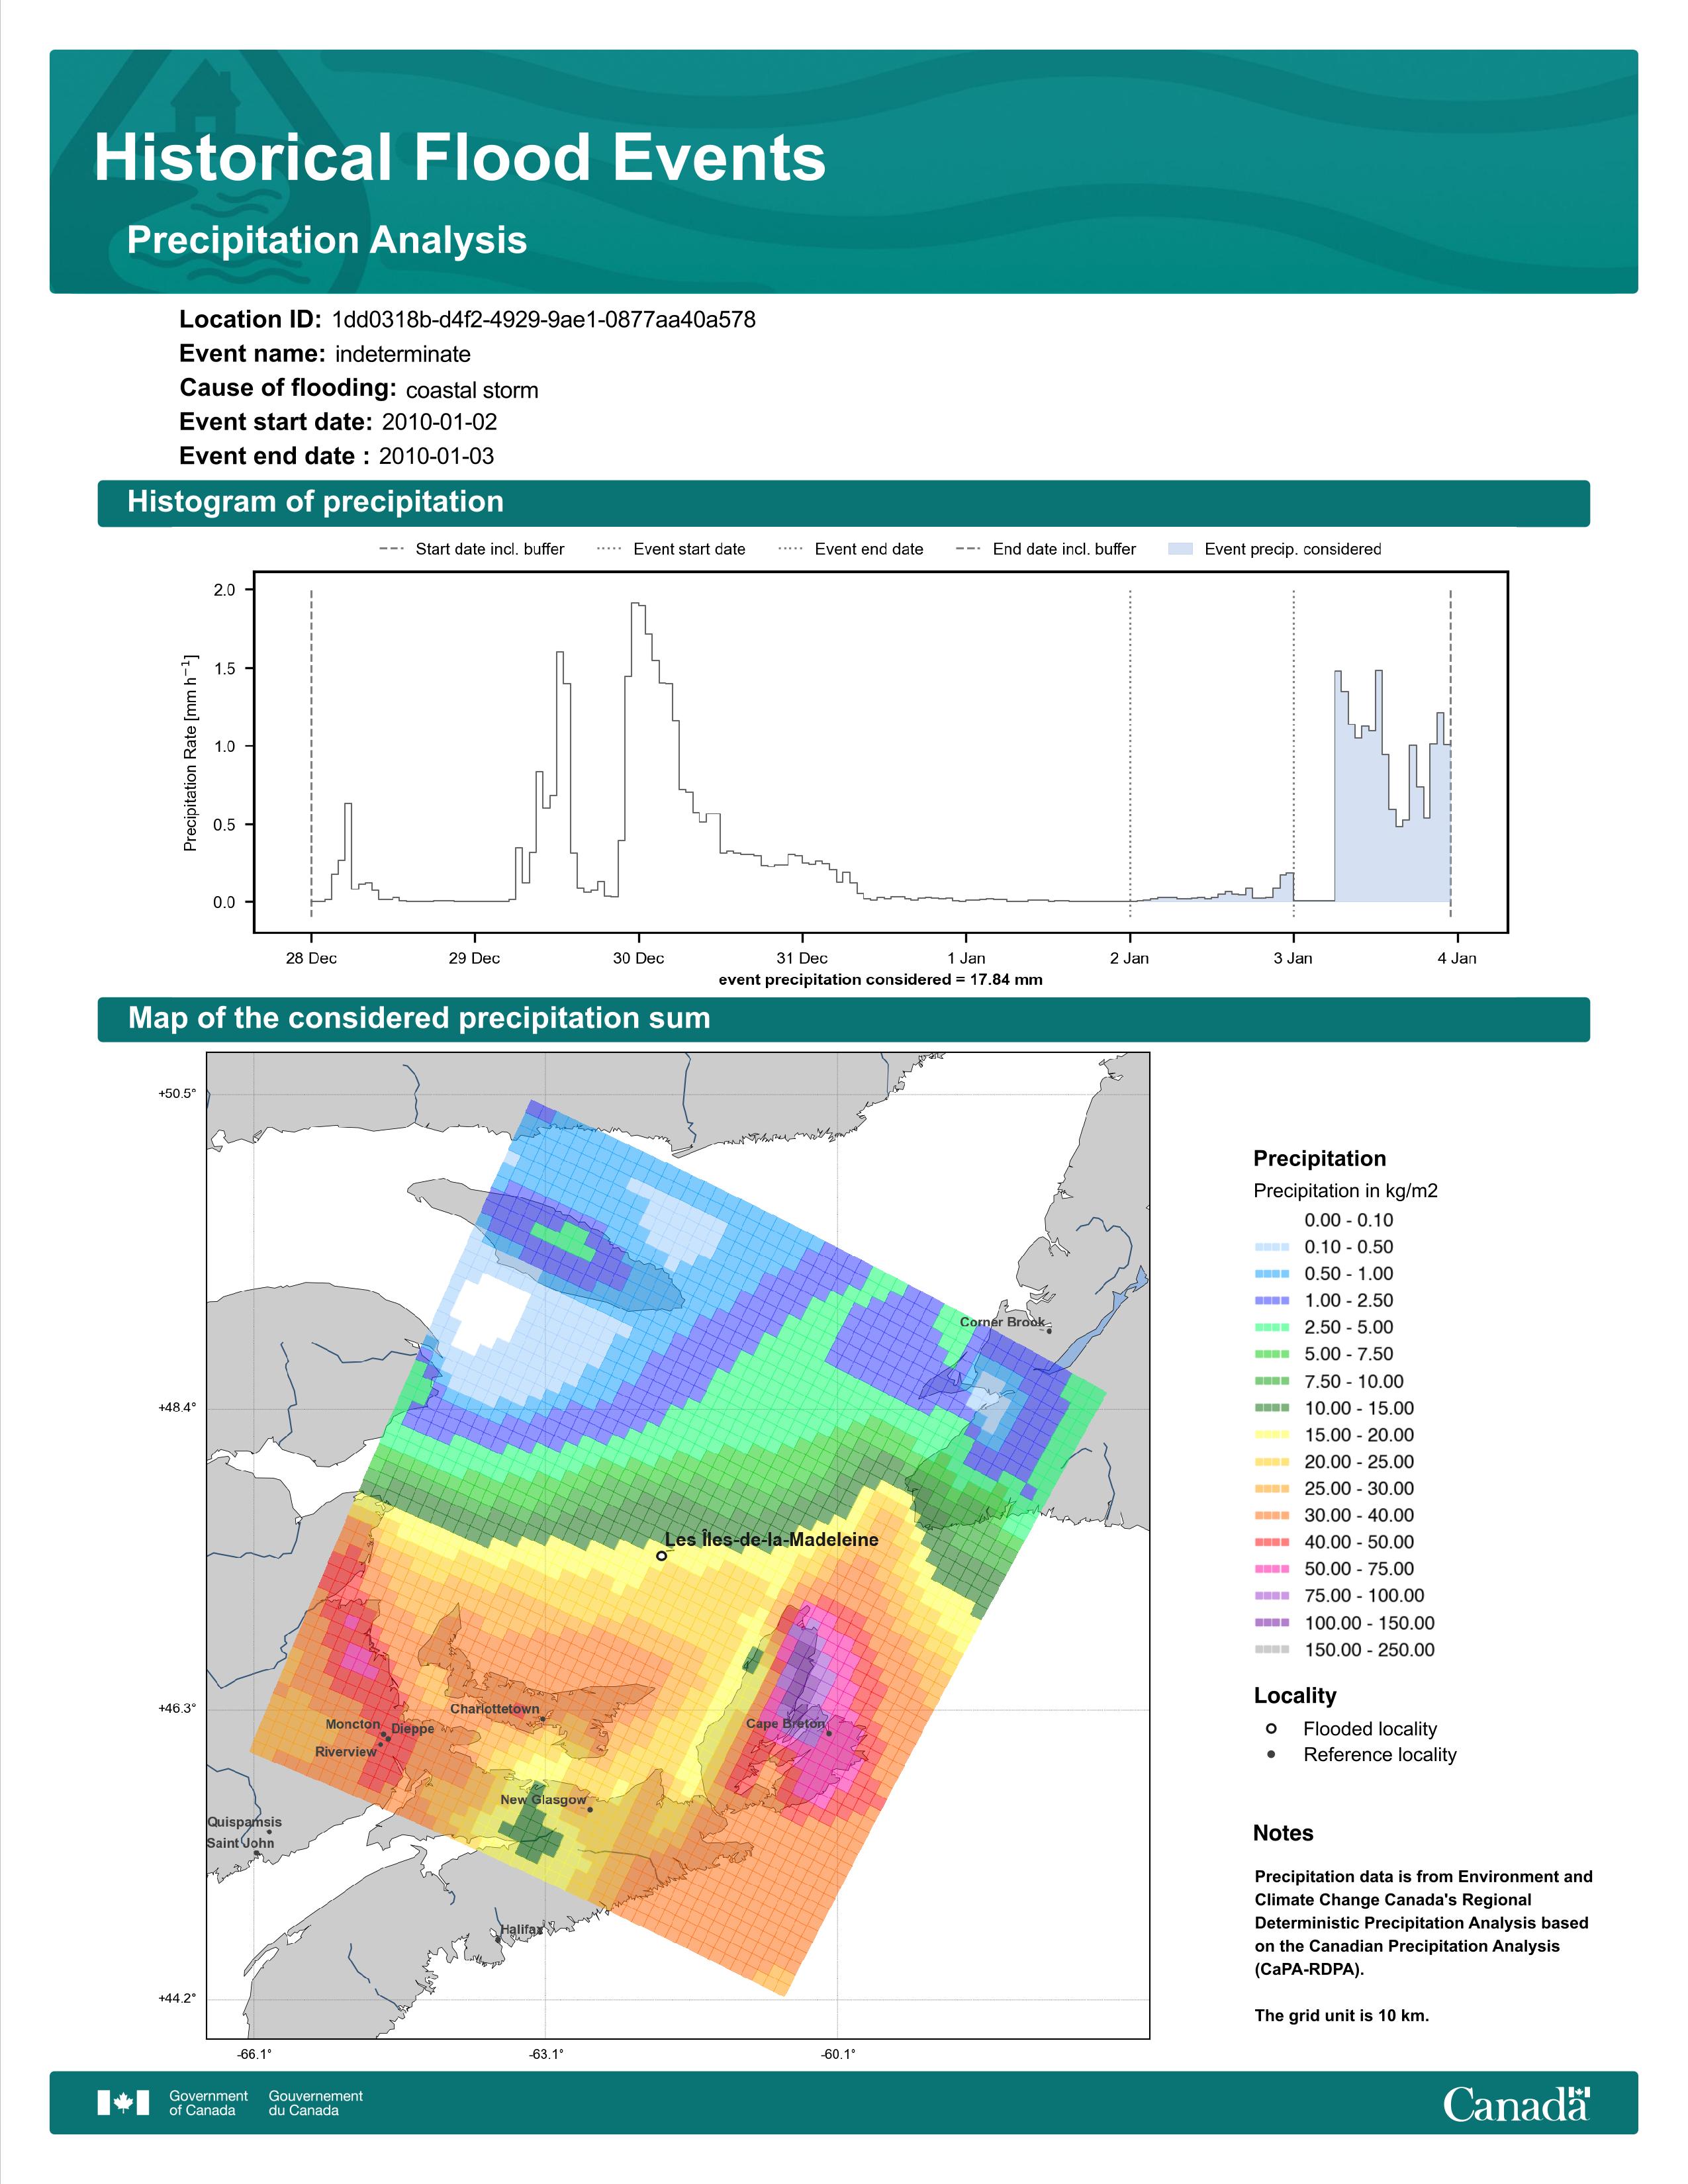
Task: Click the Government of Canada flag logo
Action: tap(123, 2103)
